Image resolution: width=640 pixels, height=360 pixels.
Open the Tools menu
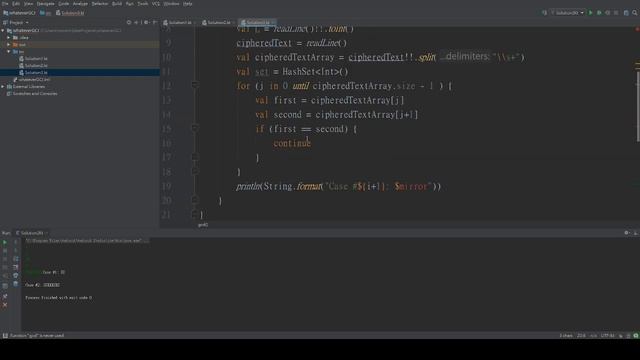[142, 4]
